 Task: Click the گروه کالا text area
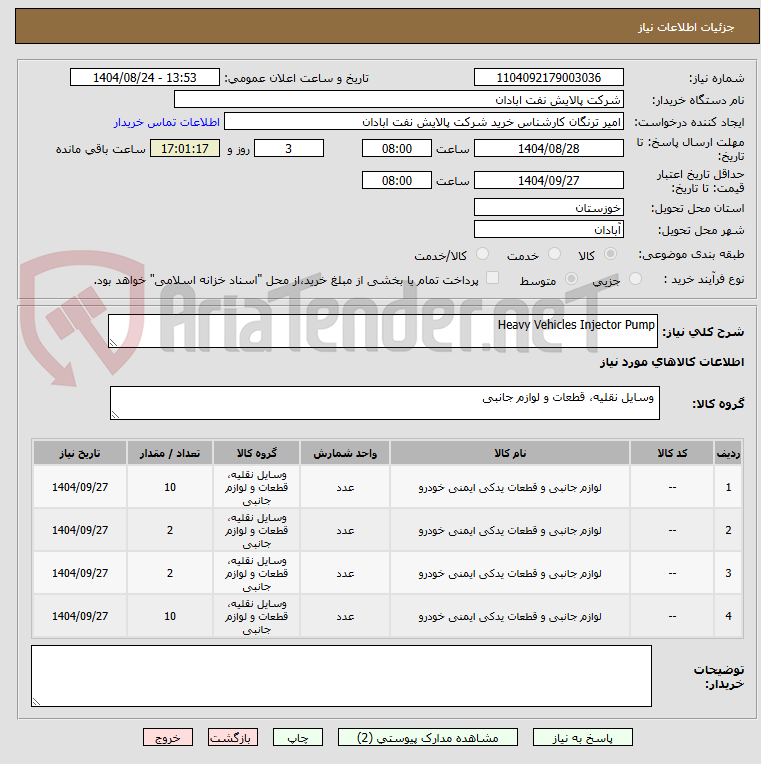pos(385,403)
